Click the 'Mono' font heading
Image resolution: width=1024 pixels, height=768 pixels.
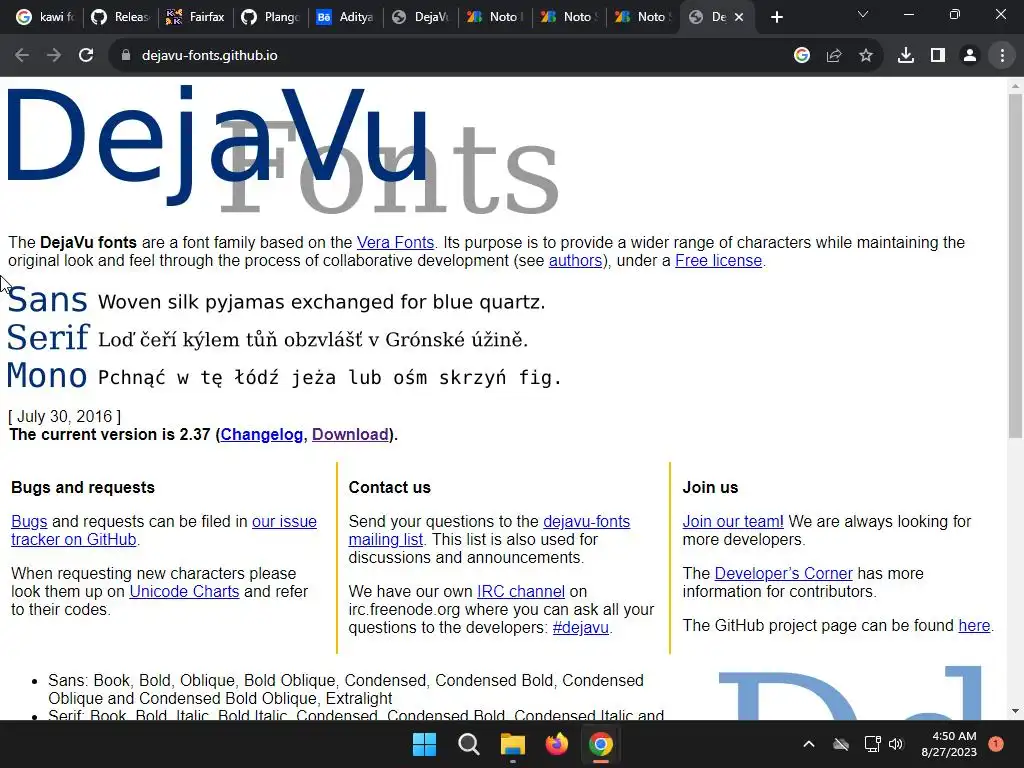click(47, 376)
